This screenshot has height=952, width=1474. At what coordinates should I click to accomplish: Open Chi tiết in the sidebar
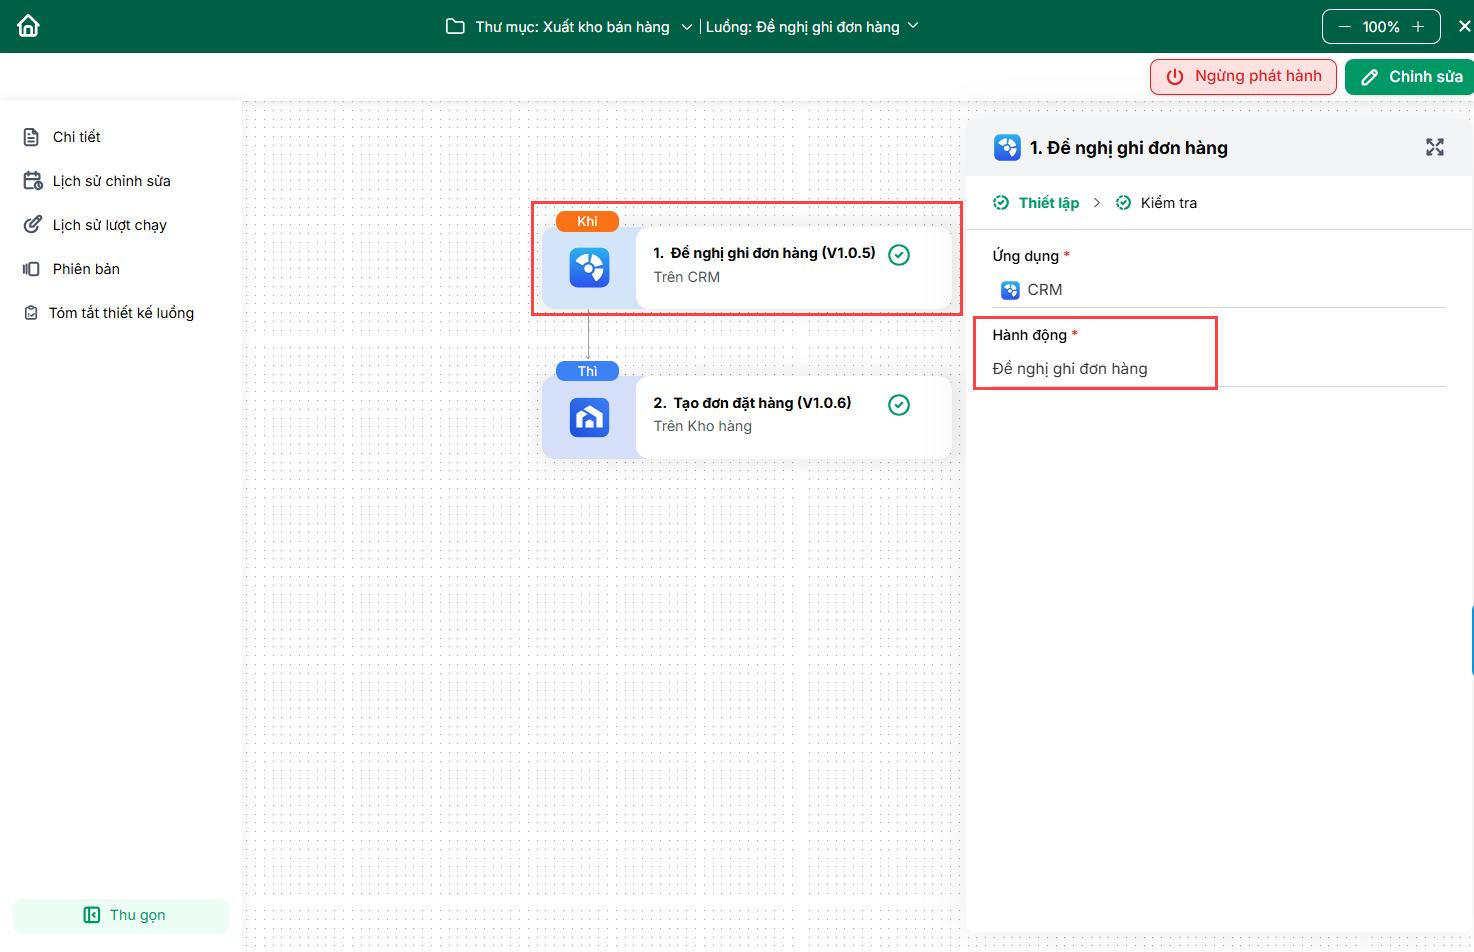point(77,137)
